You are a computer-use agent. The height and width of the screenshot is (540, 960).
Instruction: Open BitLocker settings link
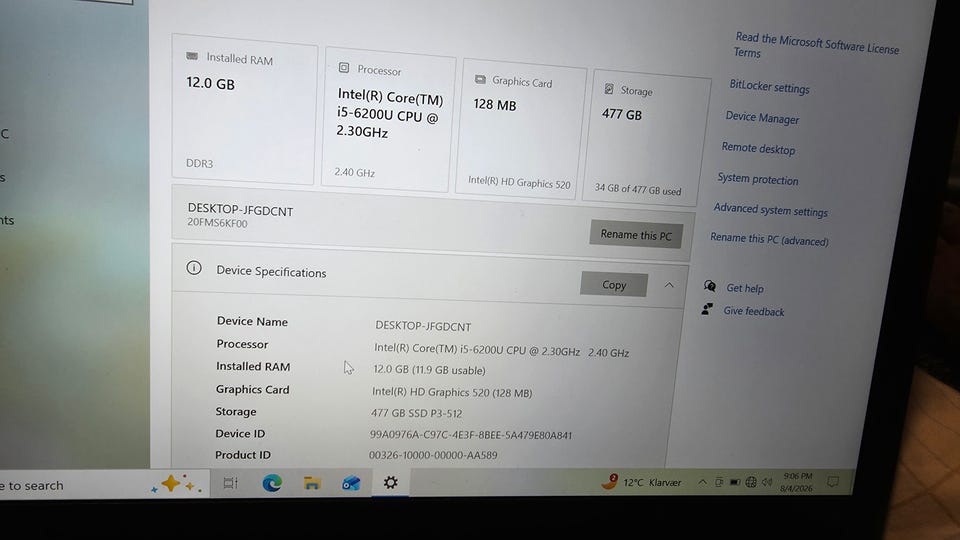coord(769,87)
